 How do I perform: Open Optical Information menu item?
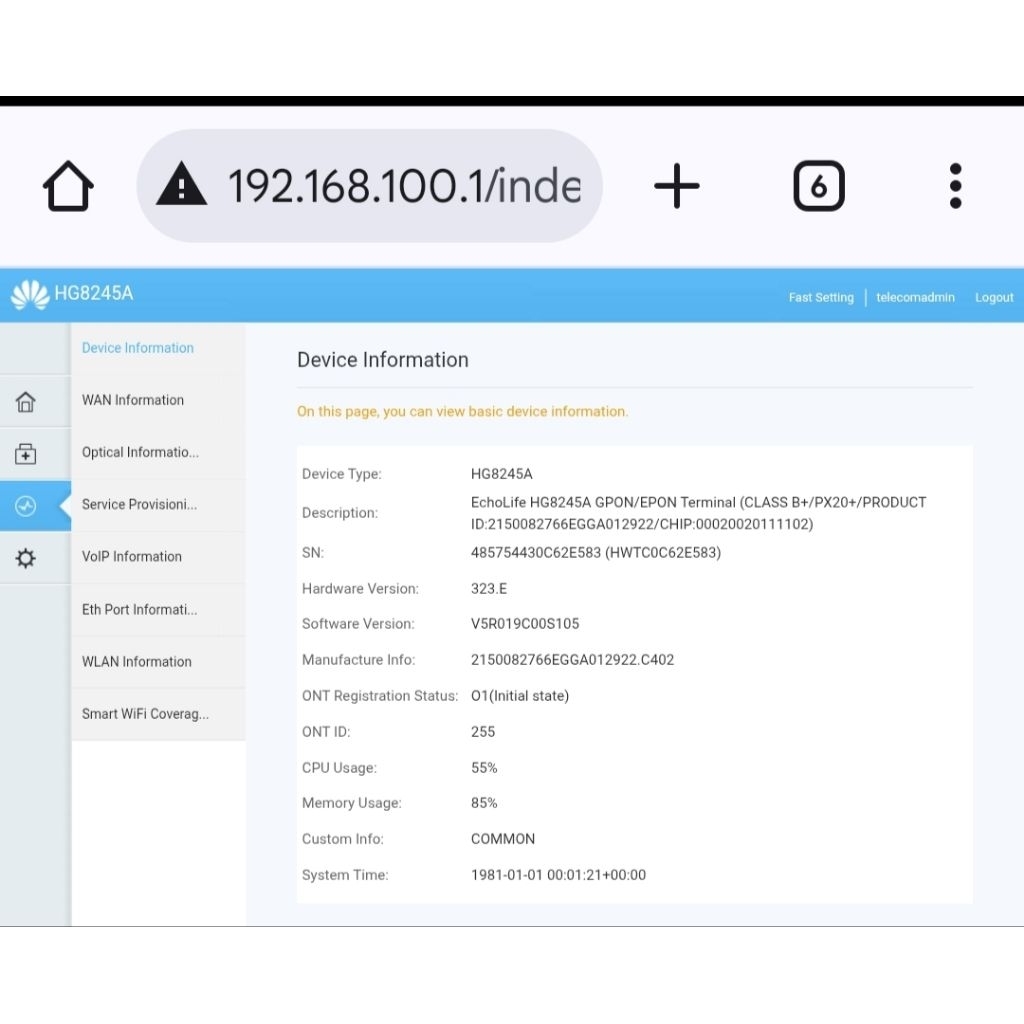tap(140, 452)
